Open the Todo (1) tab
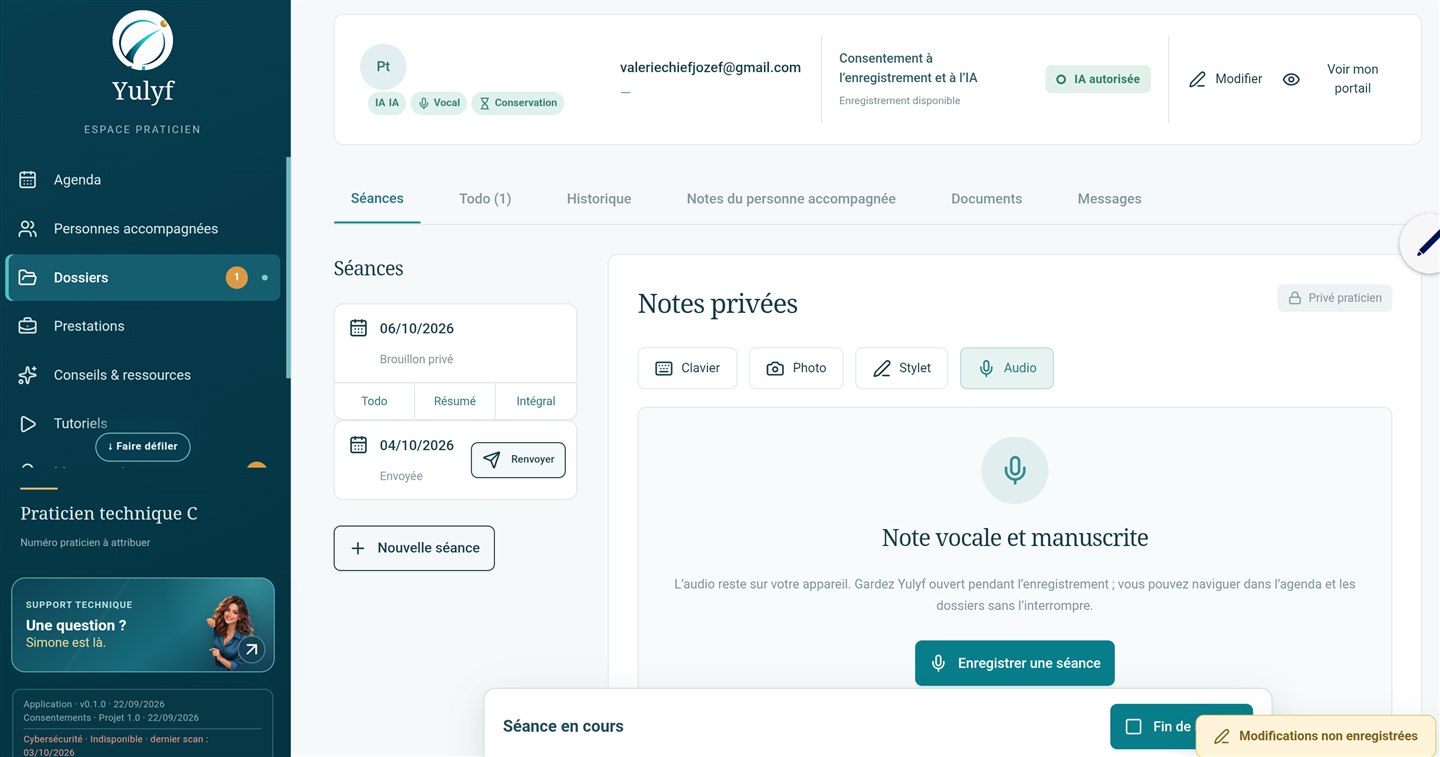1440x757 pixels. pyautogui.click(x=485, y=199)
